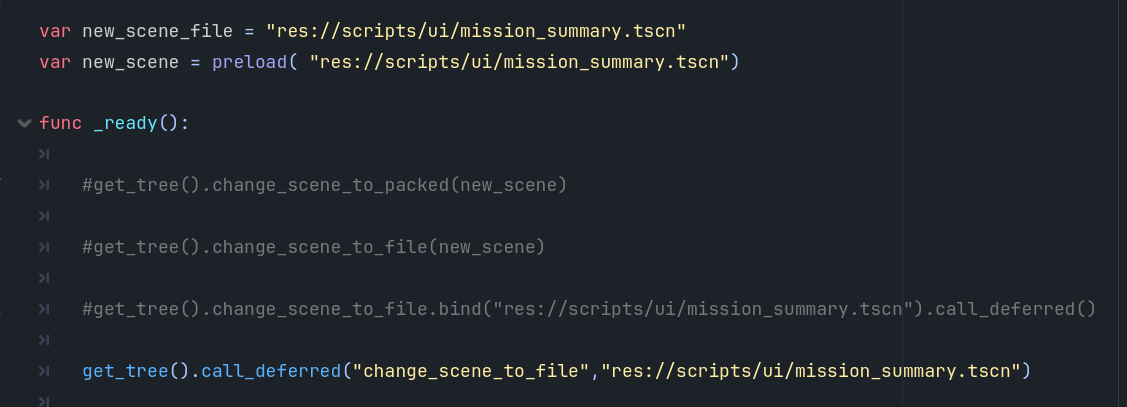Image resolution: width=1127 pixels, height=407 pixels.
Task: Click the var keyword before new_scene
Action: pyautogui.click(x=54, y=62)
